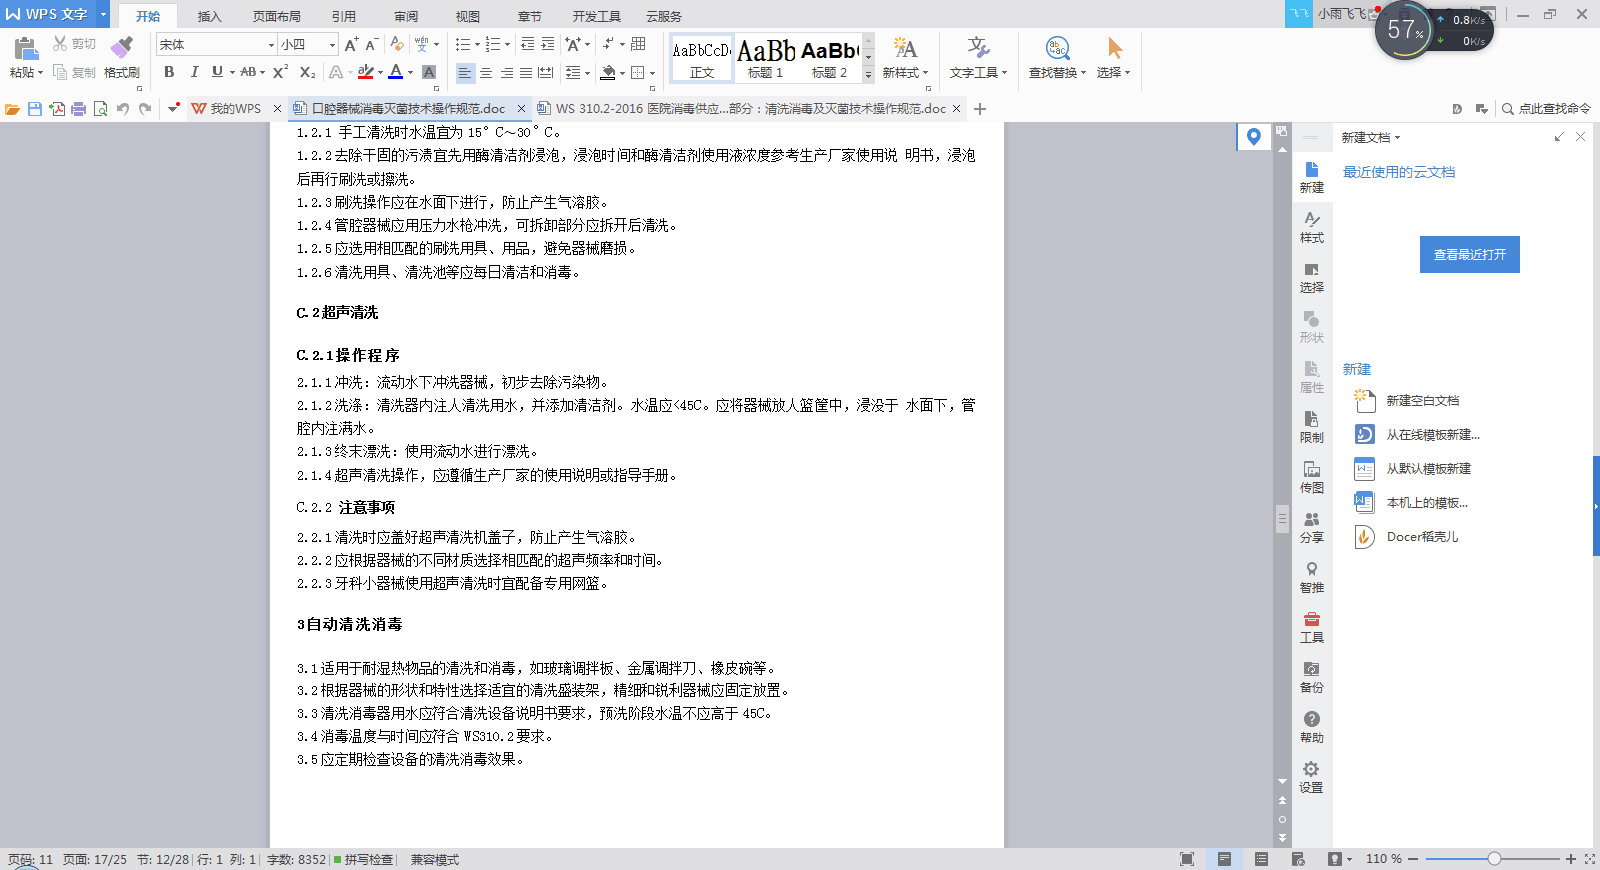Click 从在线模板新建 link
The image size is (1600, 870).
[x=1432, y=434]
